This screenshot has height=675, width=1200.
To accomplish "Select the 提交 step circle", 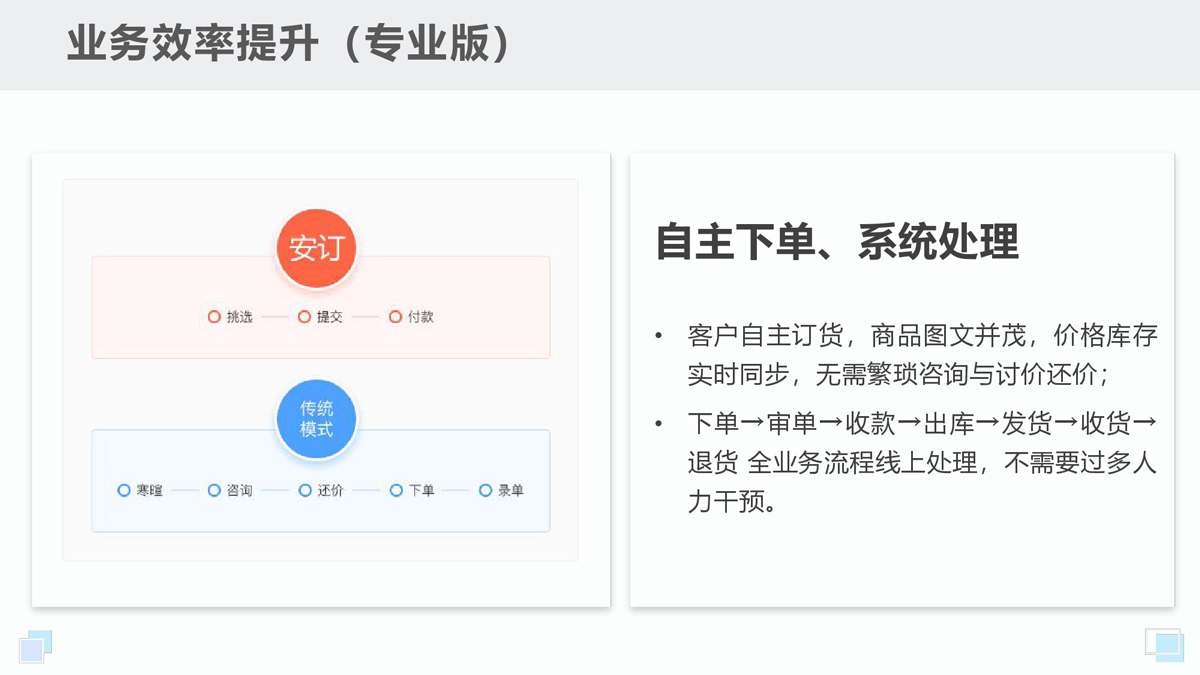I will point(304,317).
